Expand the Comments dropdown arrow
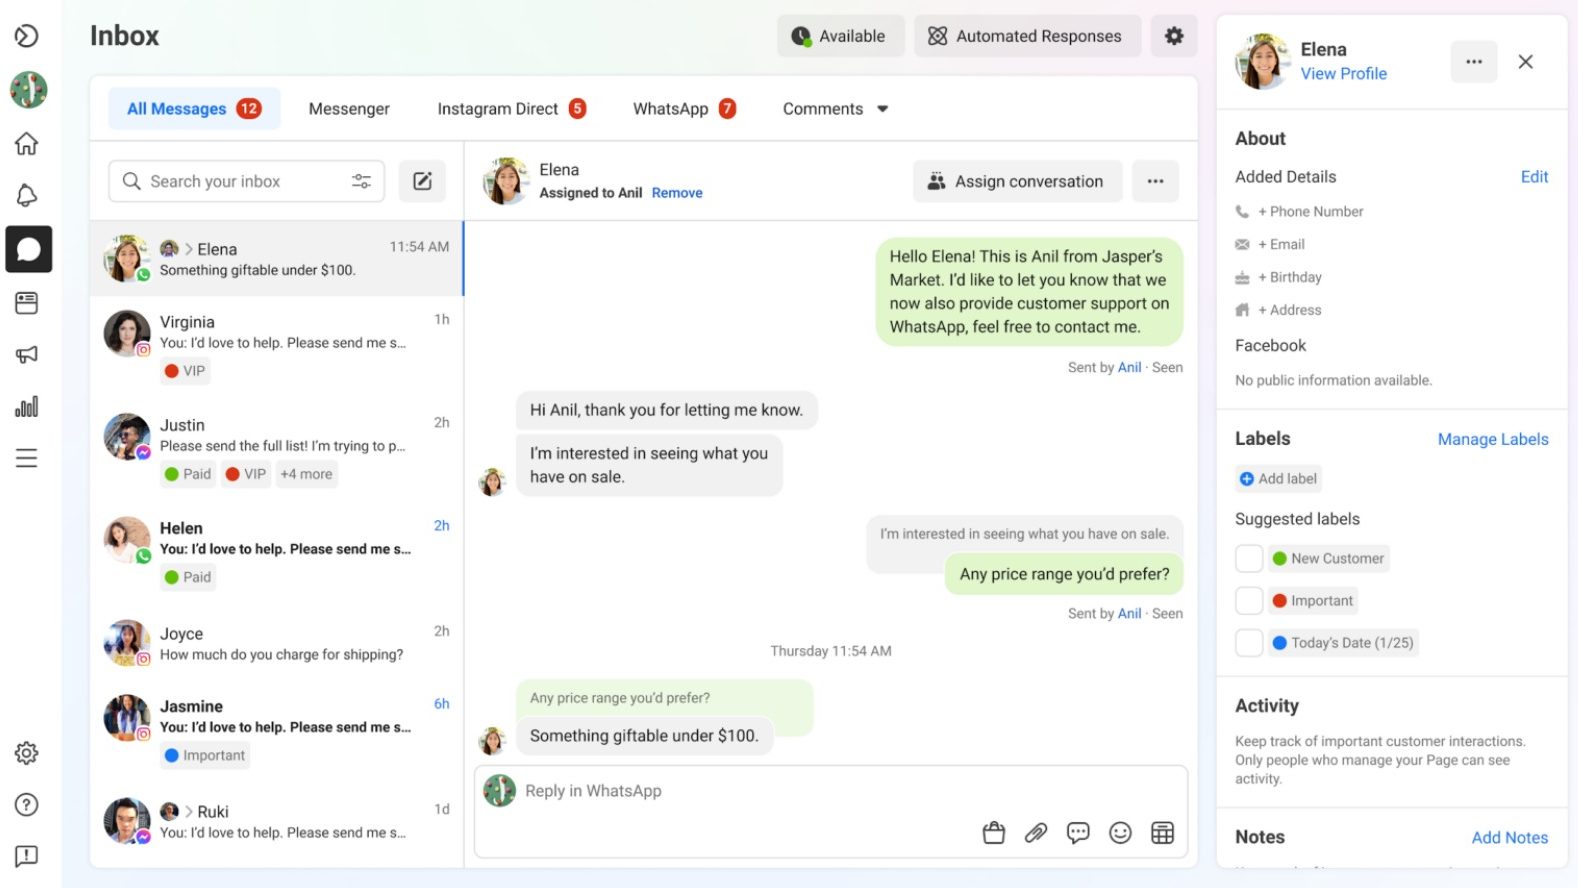This screenshot has height=888, width=1578. [882, 109]
